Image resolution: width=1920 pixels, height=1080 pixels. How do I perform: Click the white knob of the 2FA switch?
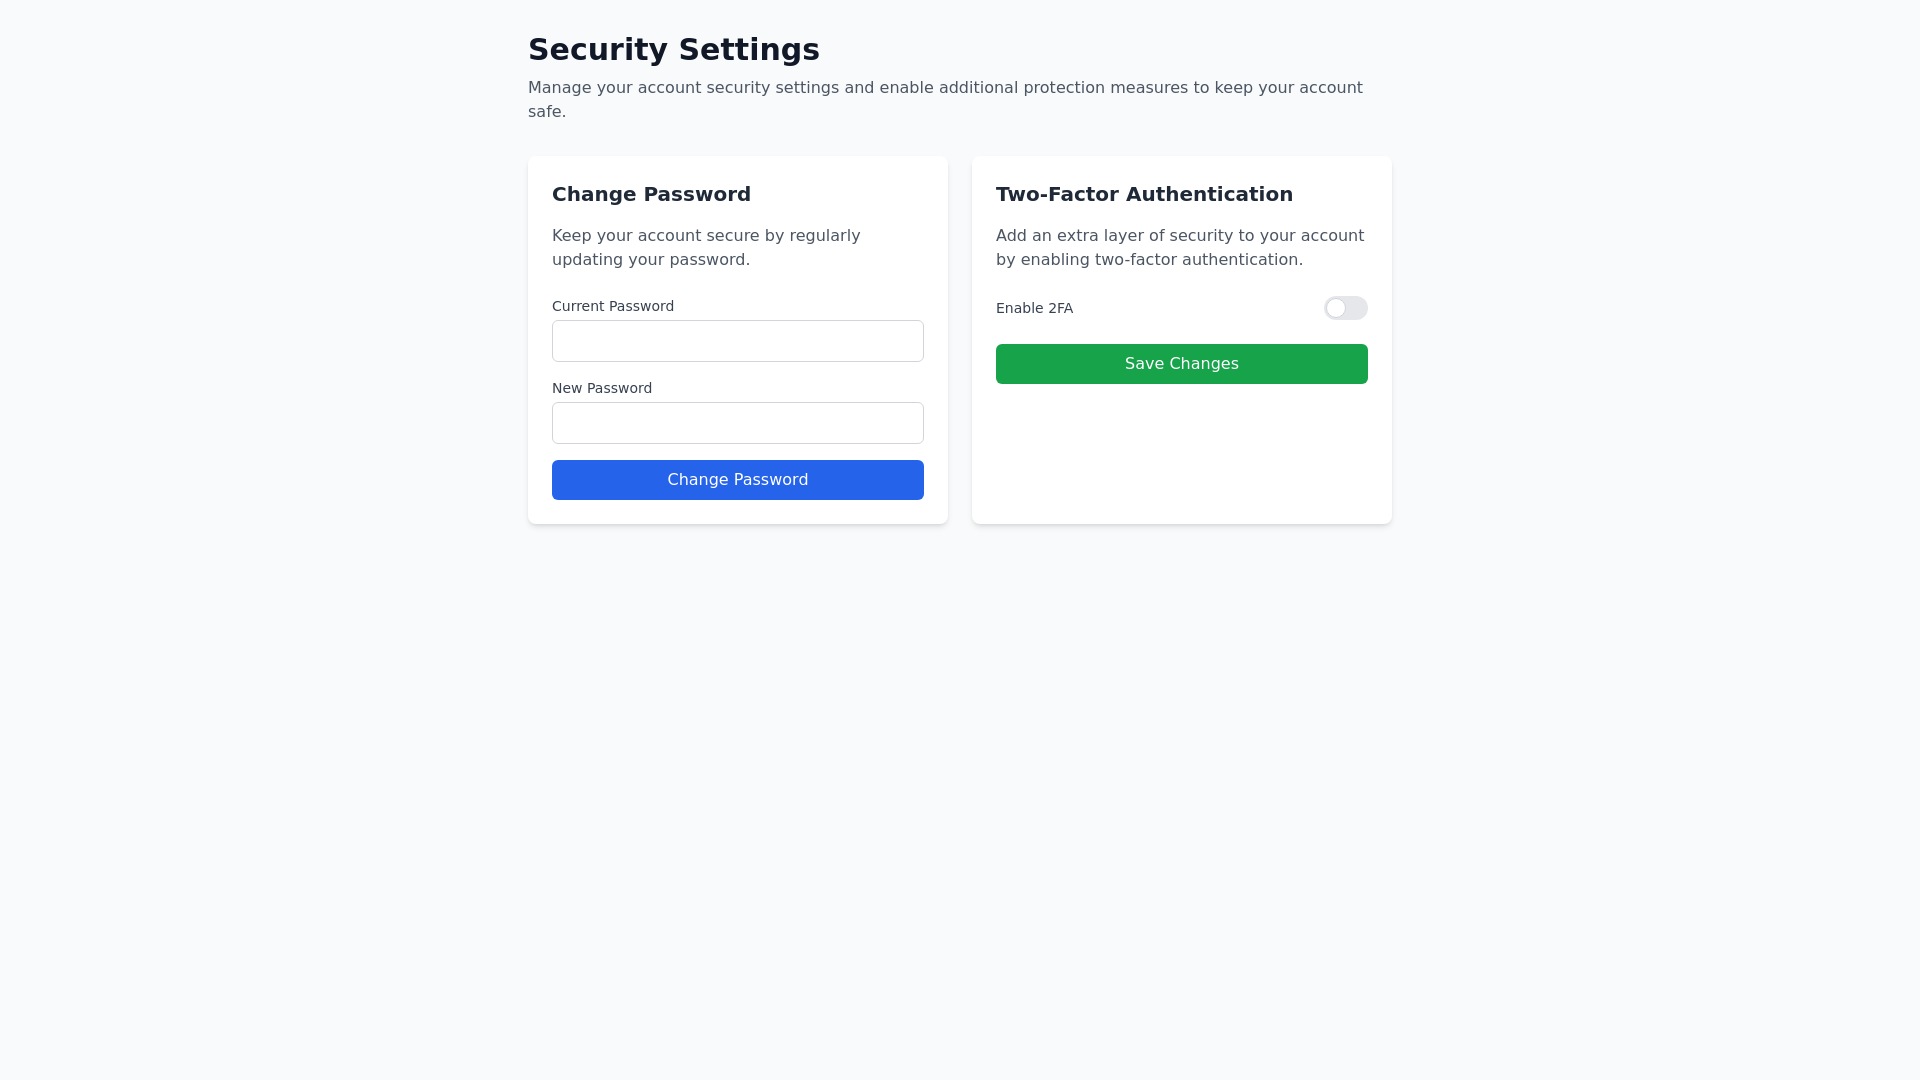click(x=1336, y=308)
